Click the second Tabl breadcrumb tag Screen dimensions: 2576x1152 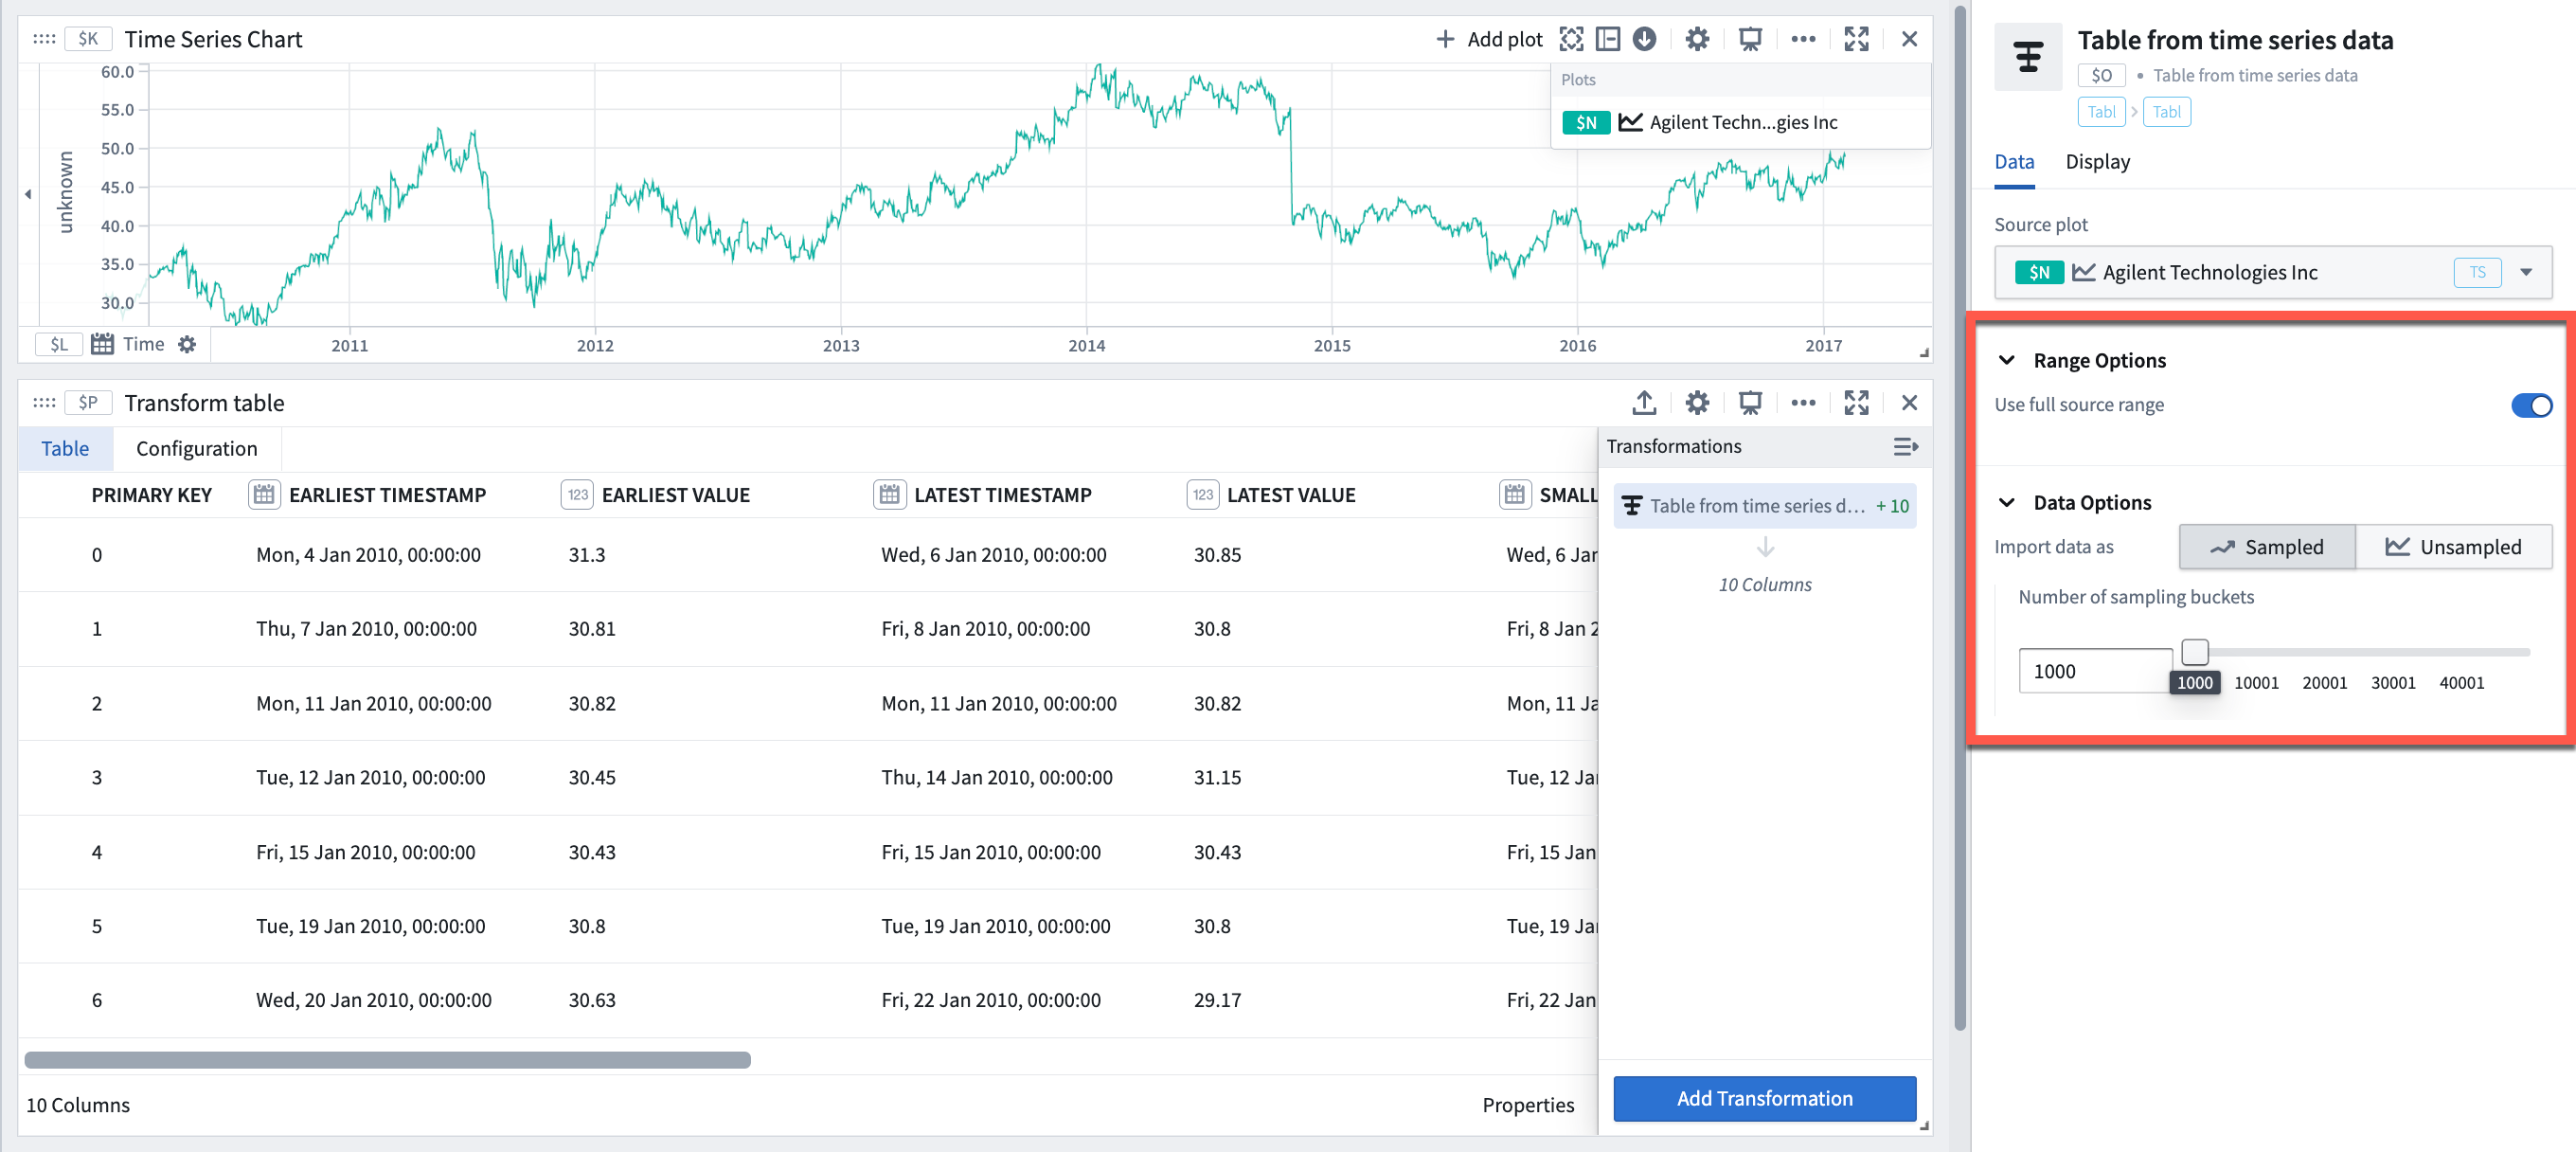[x=2166, y=112]
